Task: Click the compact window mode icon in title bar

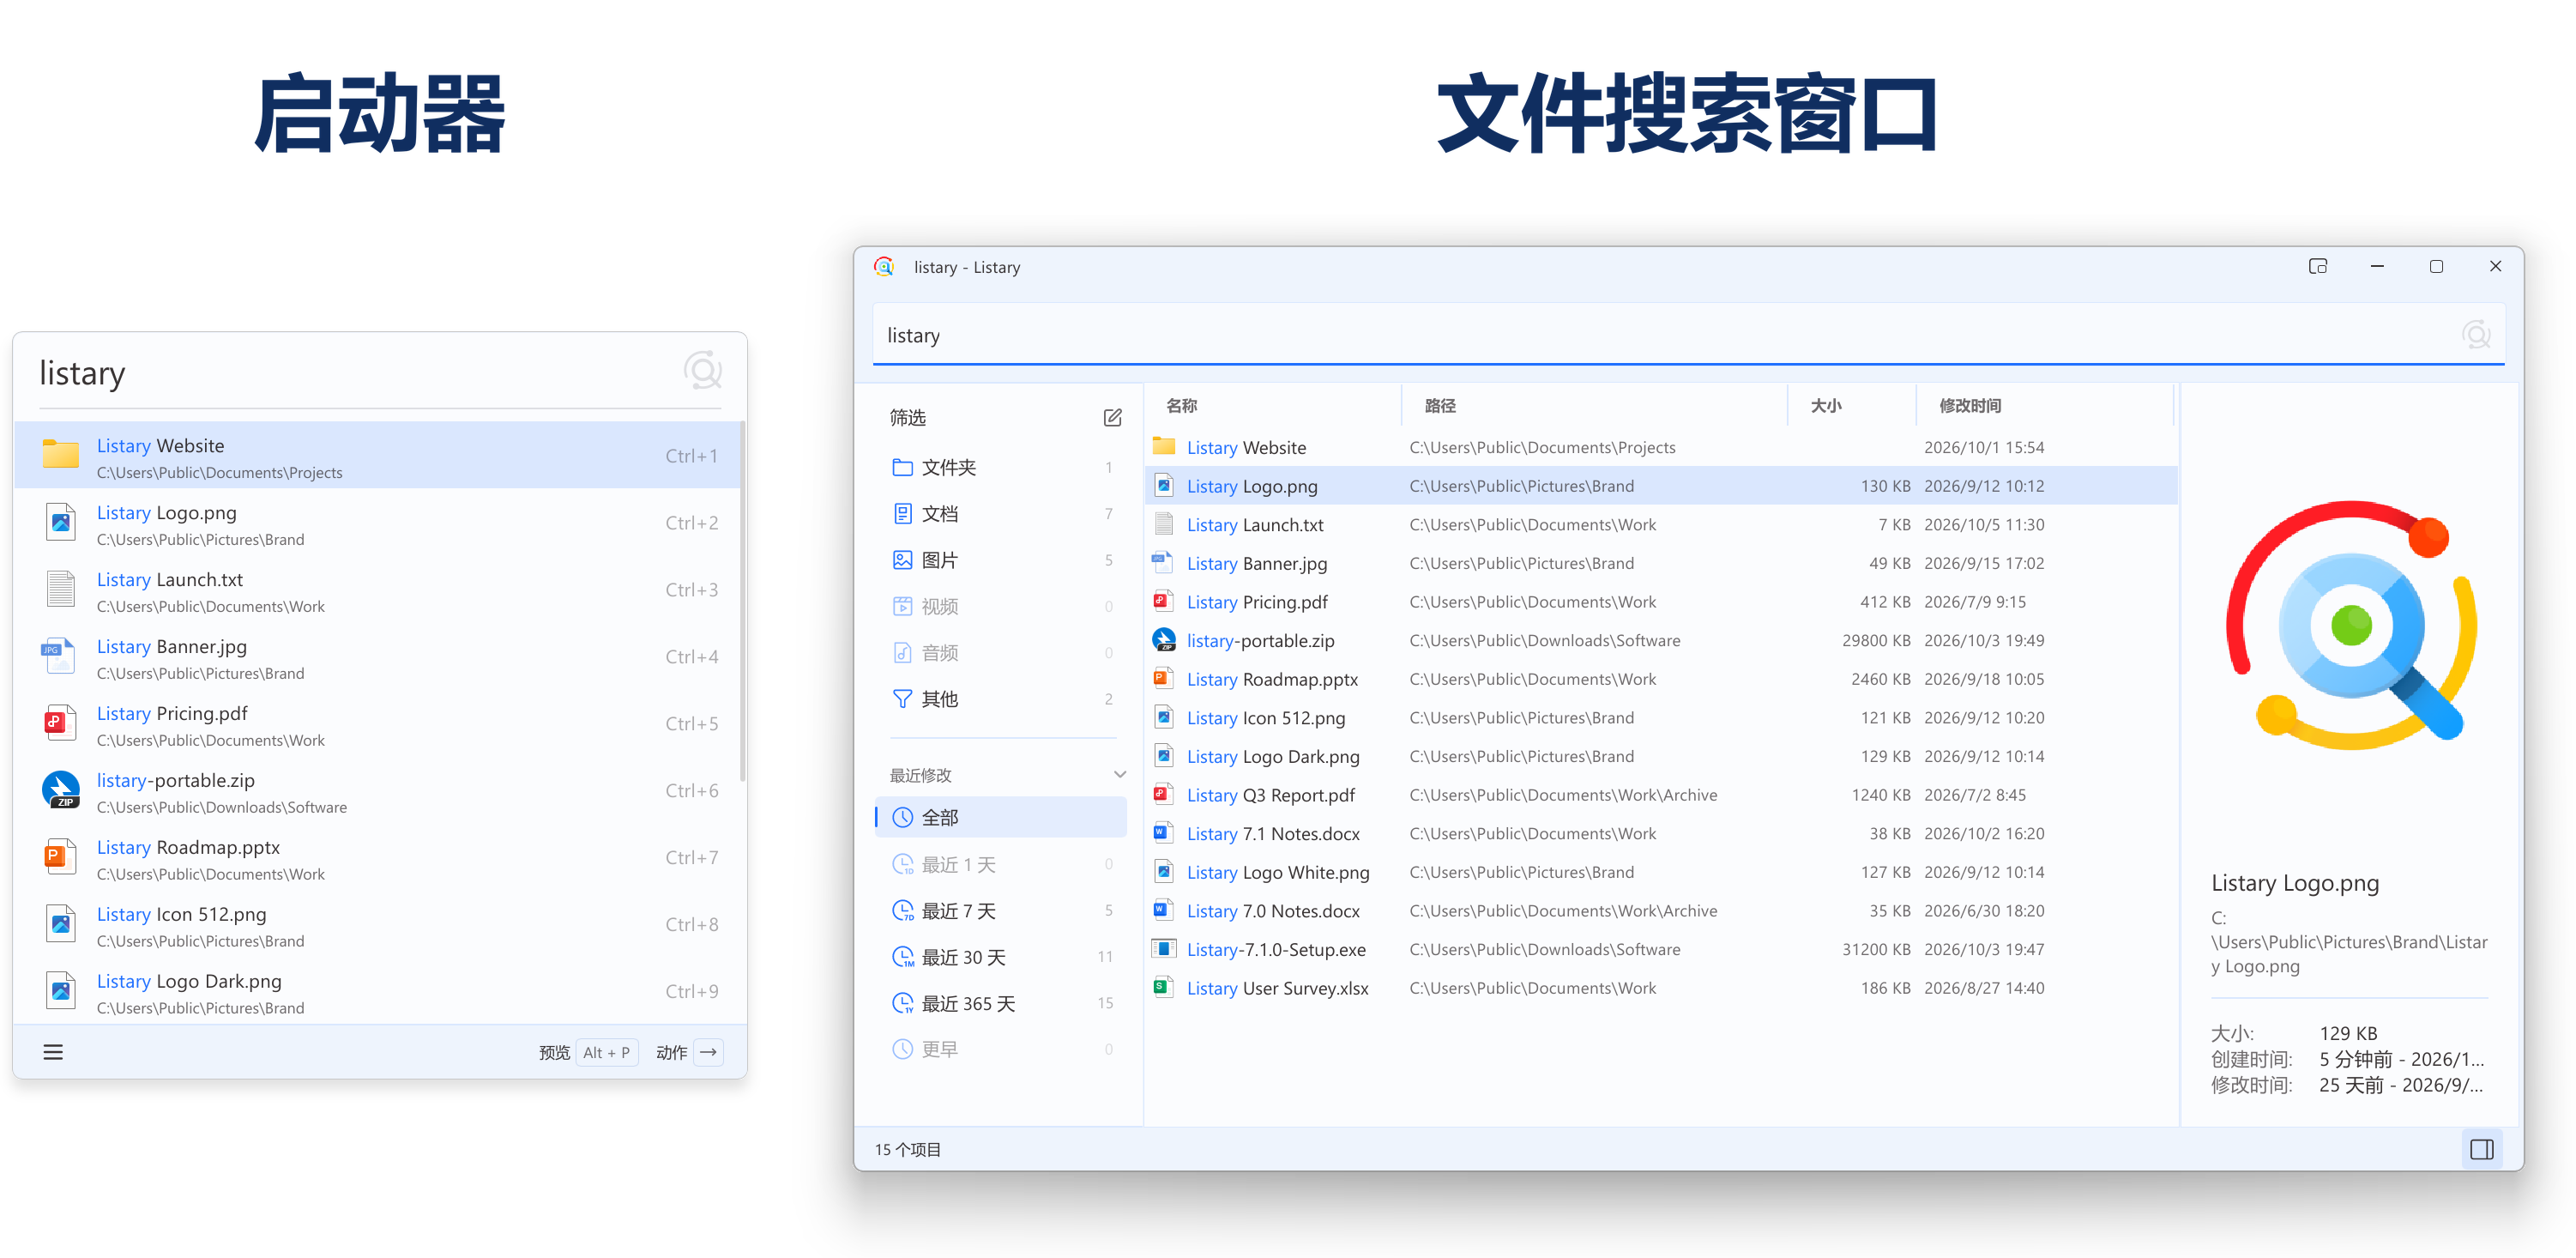Action: point(2318,266)
